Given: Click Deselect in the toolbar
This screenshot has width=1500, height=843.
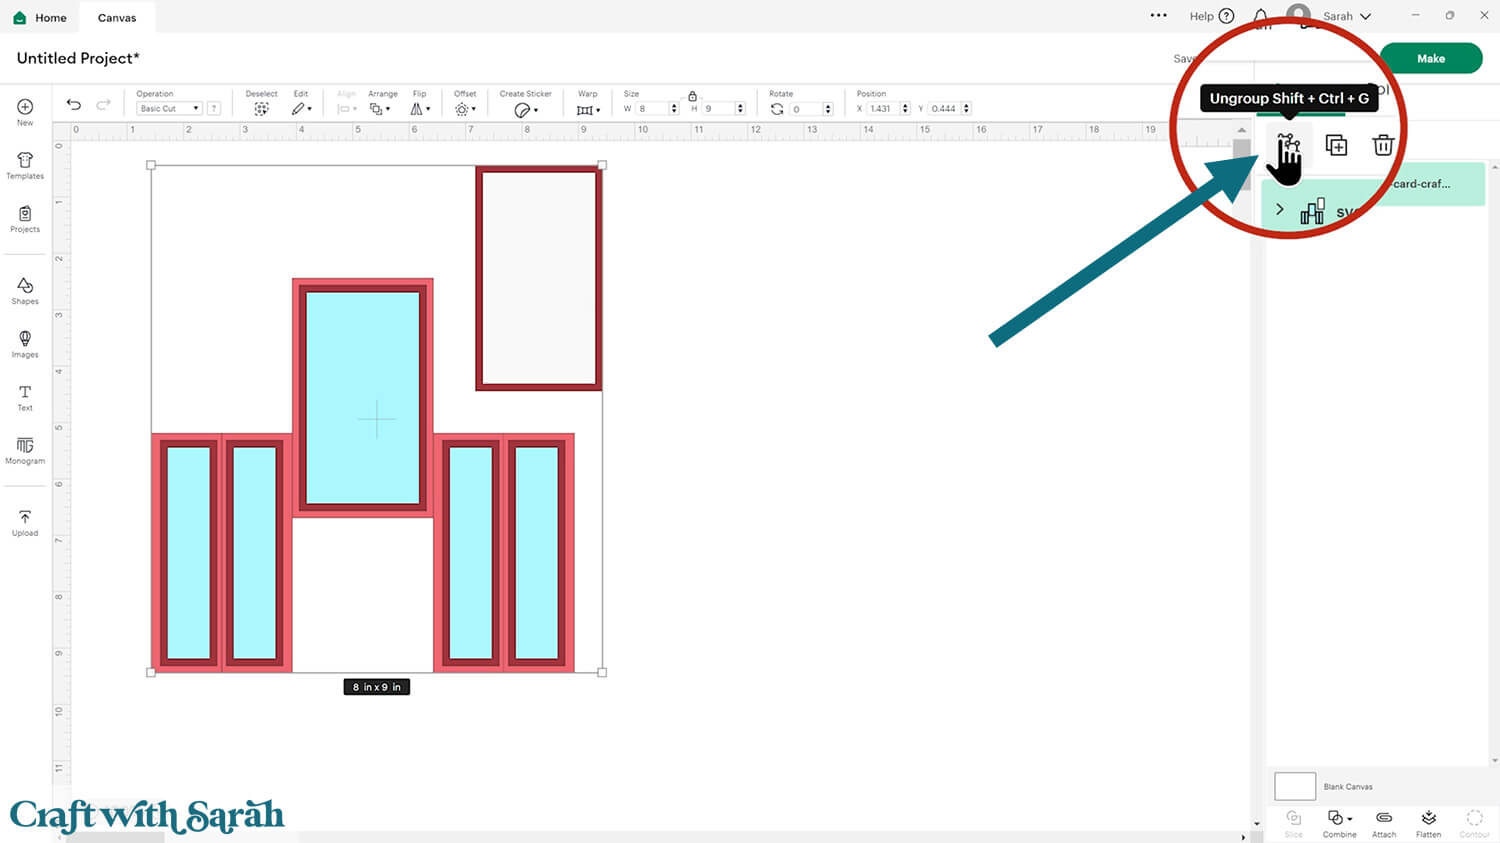Looking at the screenshot, I should (x=261, y=108).
